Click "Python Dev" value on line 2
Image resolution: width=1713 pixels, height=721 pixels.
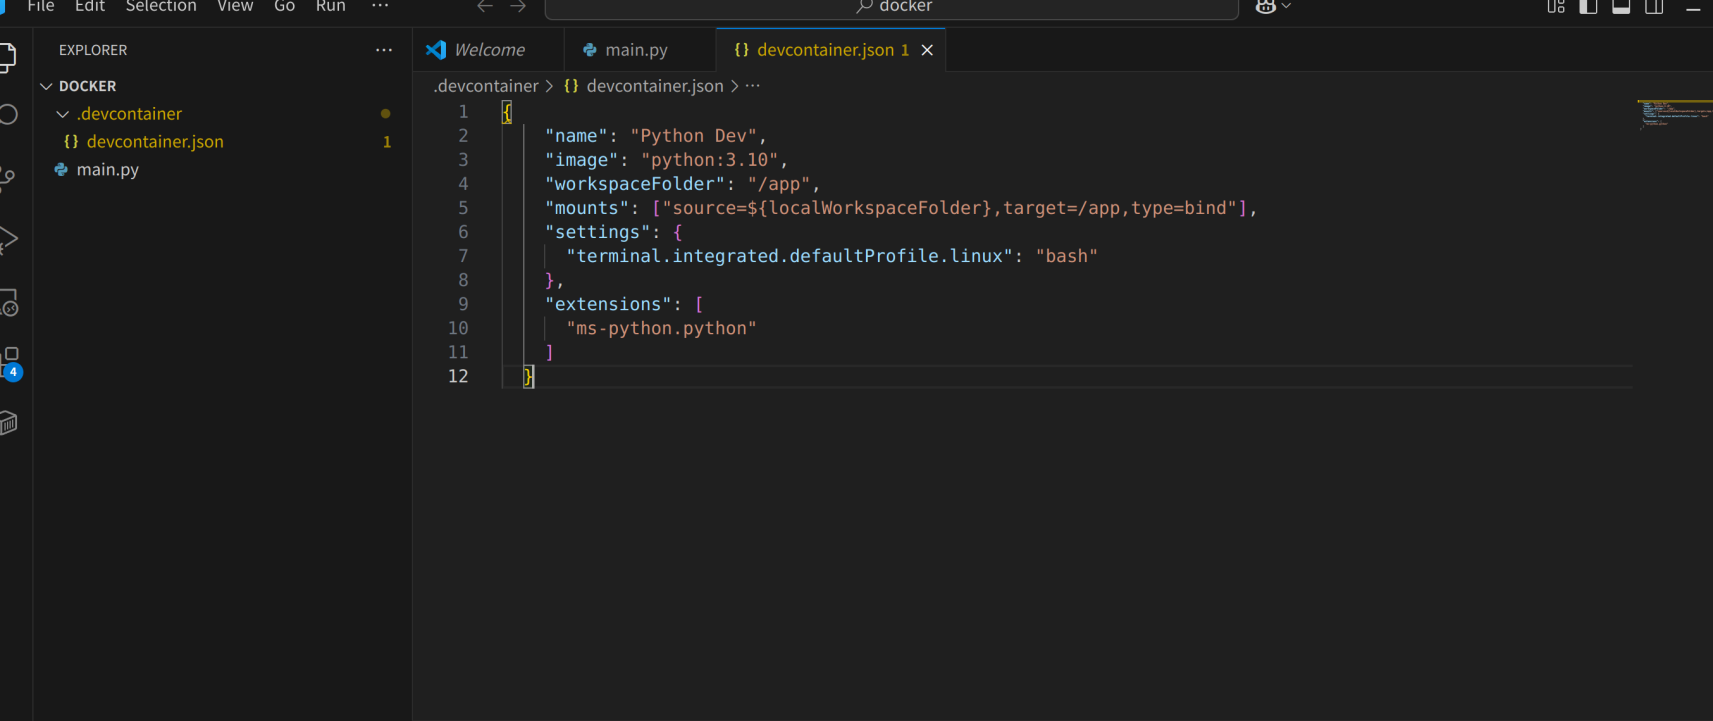[x=693, y=136]
